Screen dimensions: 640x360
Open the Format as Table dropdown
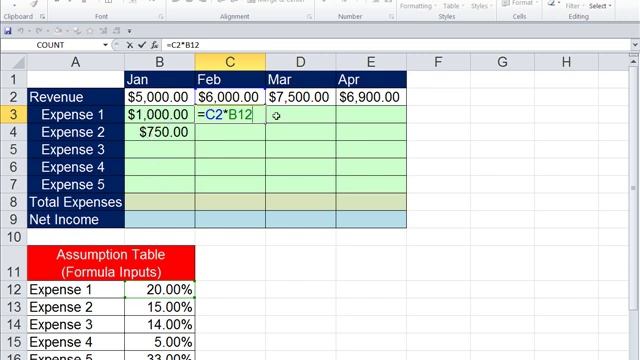coord(453,6)
